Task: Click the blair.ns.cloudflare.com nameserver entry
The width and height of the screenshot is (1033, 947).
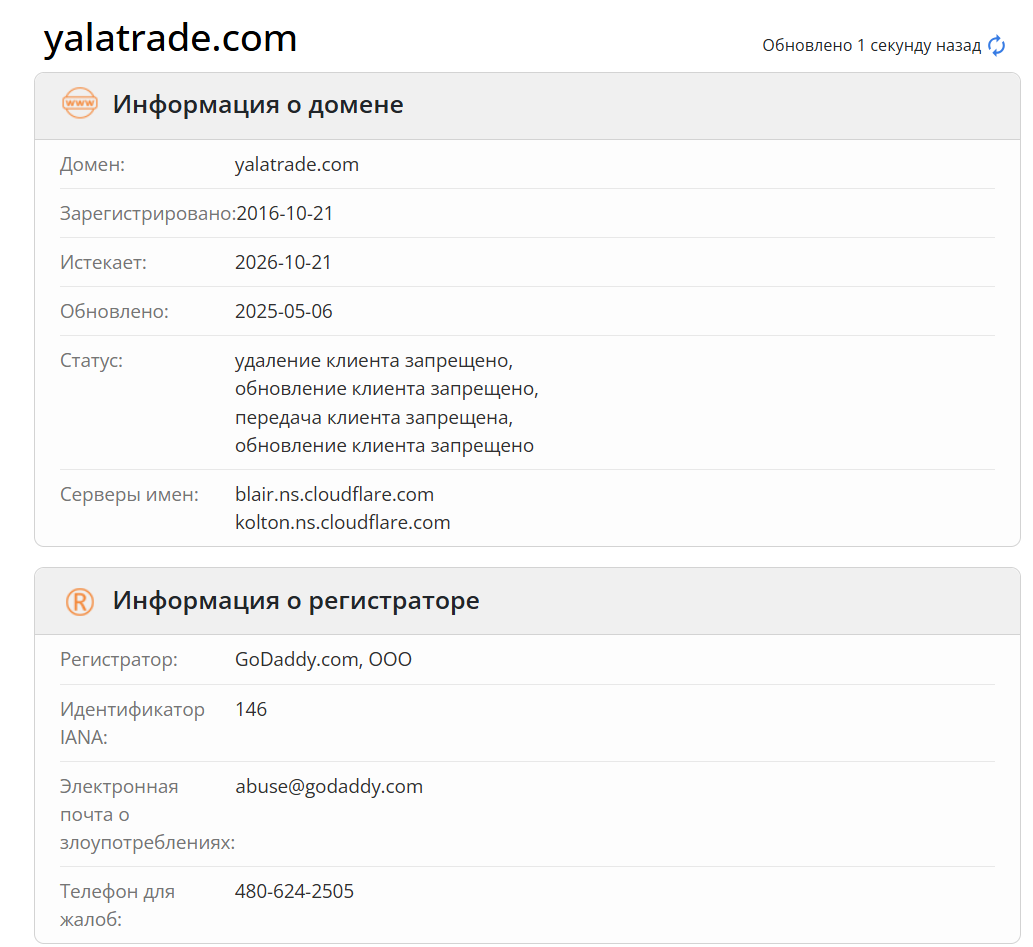Action: (334, 494)
